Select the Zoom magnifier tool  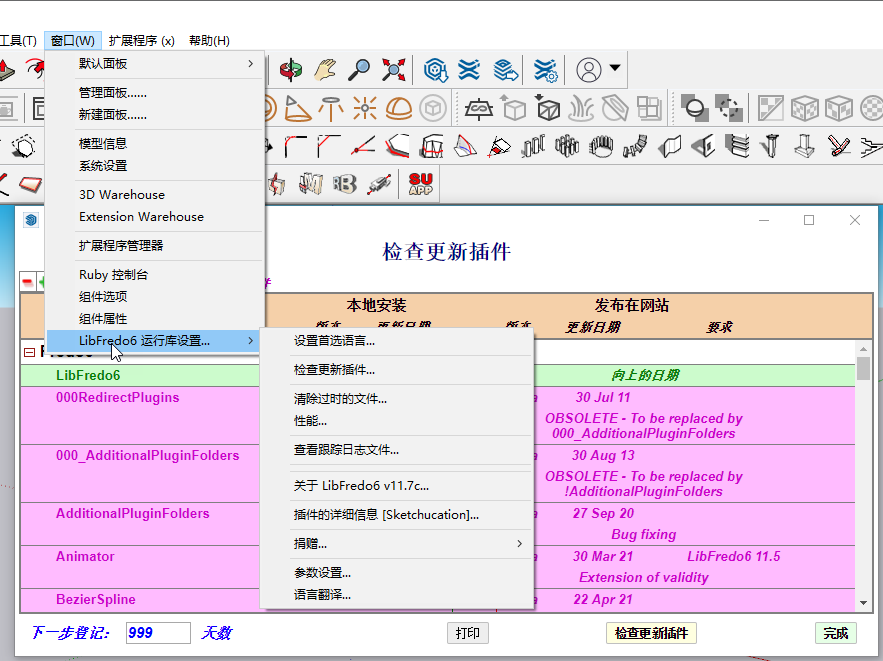pos(359,70)
